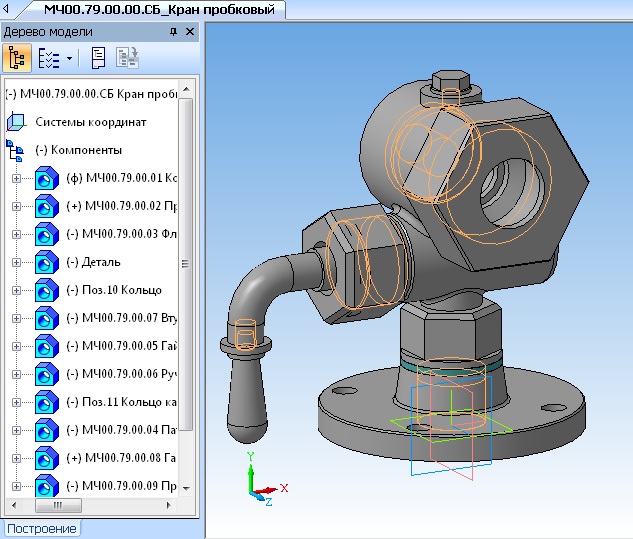
Task: Select the tree structure display mode icon
Action: [19, 59]
